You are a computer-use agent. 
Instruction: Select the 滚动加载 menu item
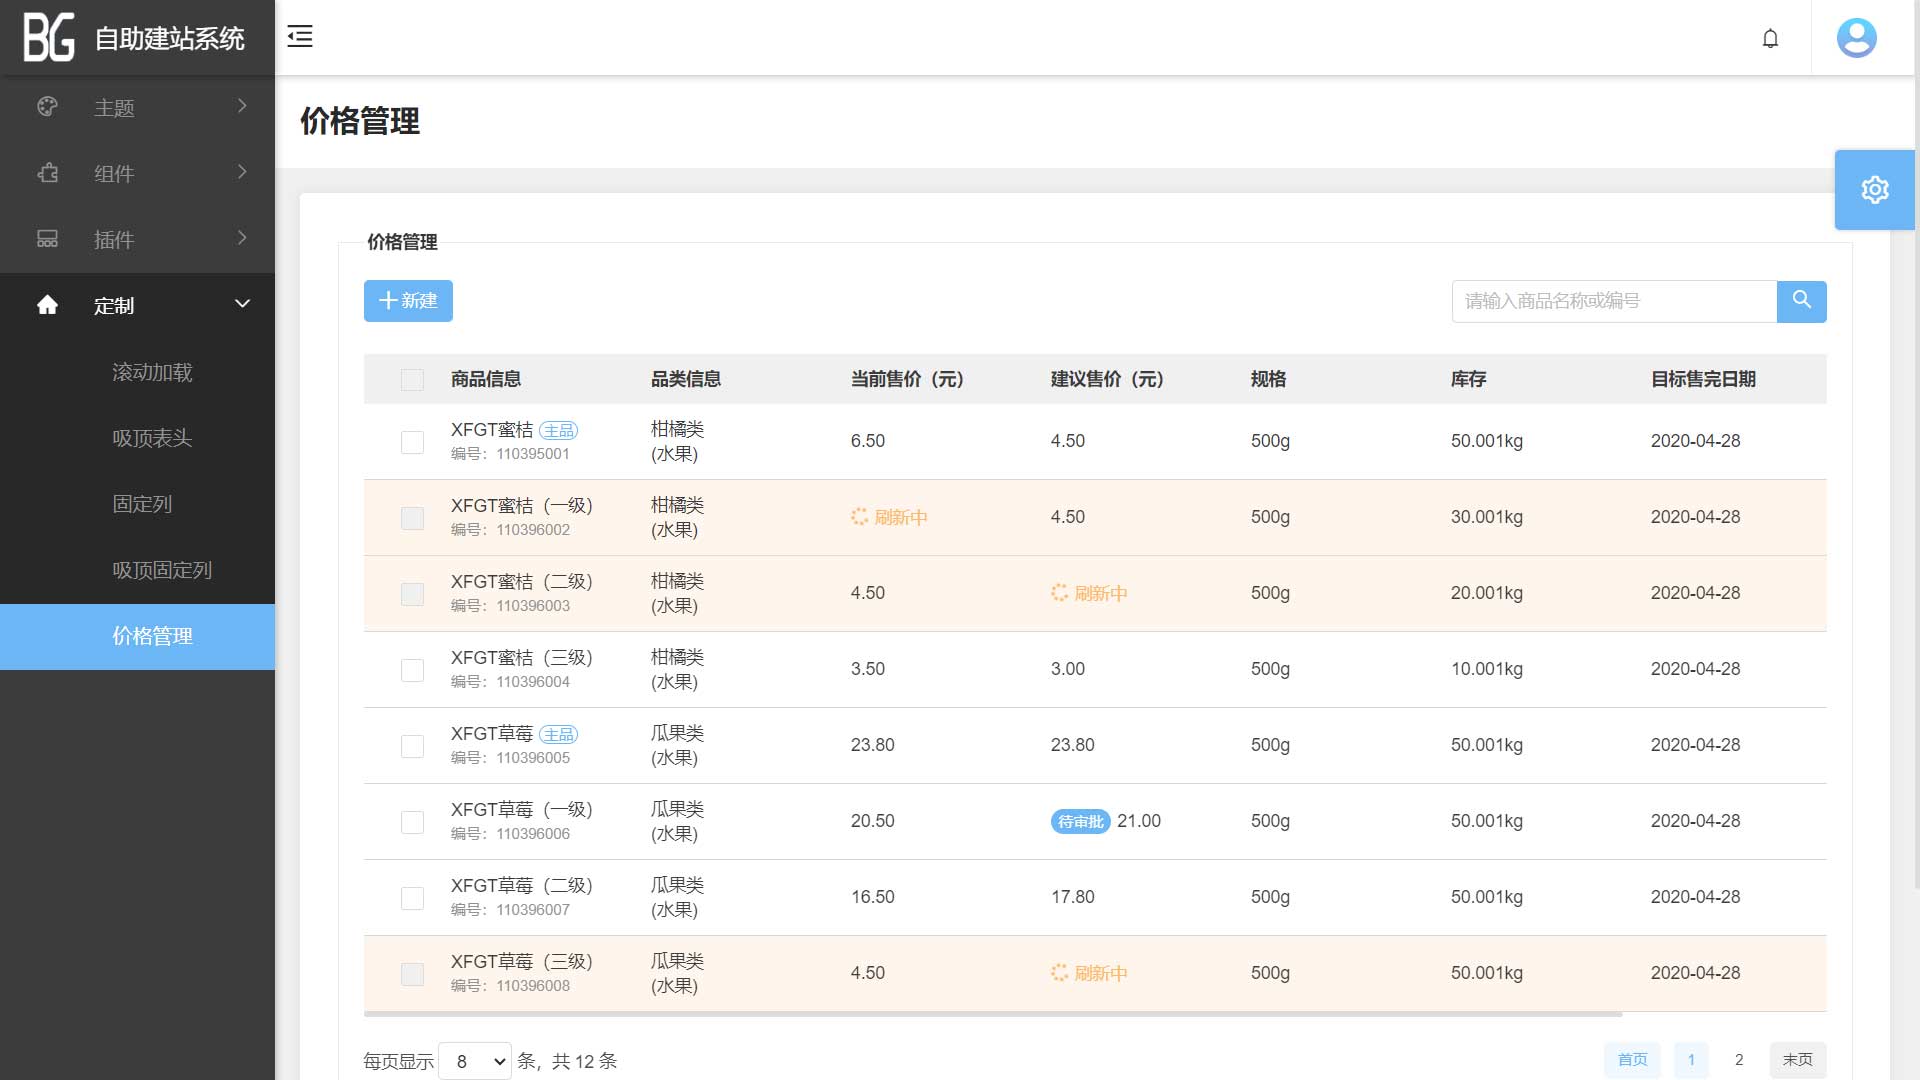pyautogui.click(x=152, y=372)
